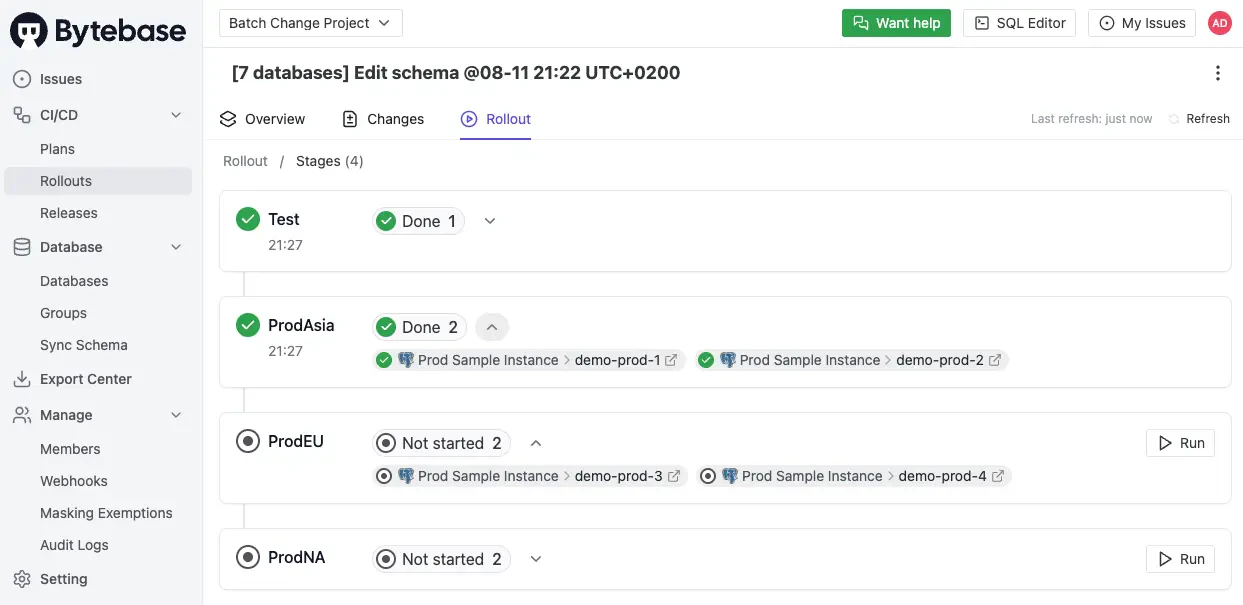Click the Bytebase logo icon
Viewport: 1243px width, 605px height.
(x=29, y=31)
